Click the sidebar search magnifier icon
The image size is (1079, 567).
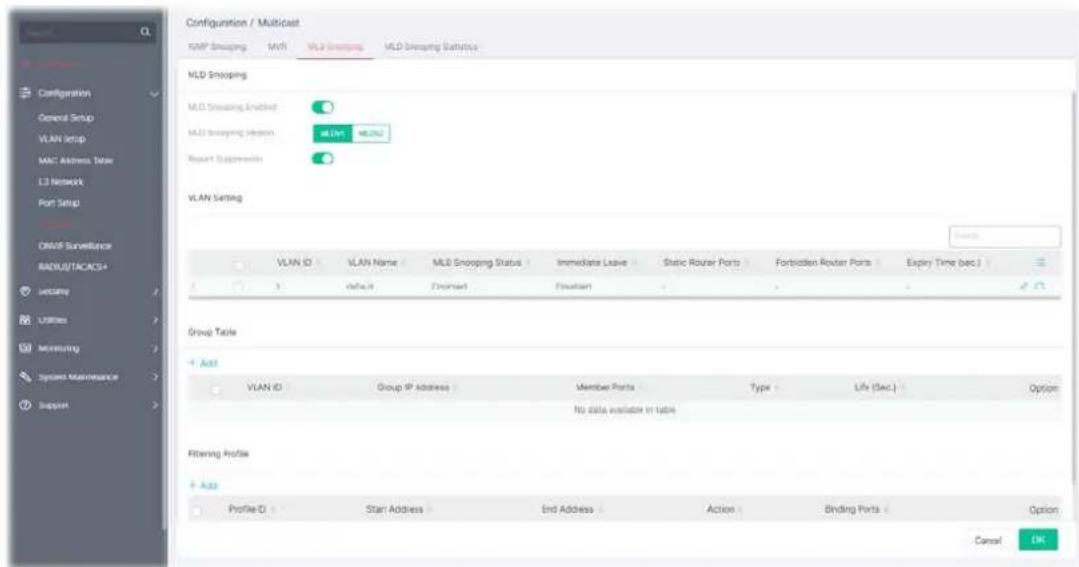point(145,32)
